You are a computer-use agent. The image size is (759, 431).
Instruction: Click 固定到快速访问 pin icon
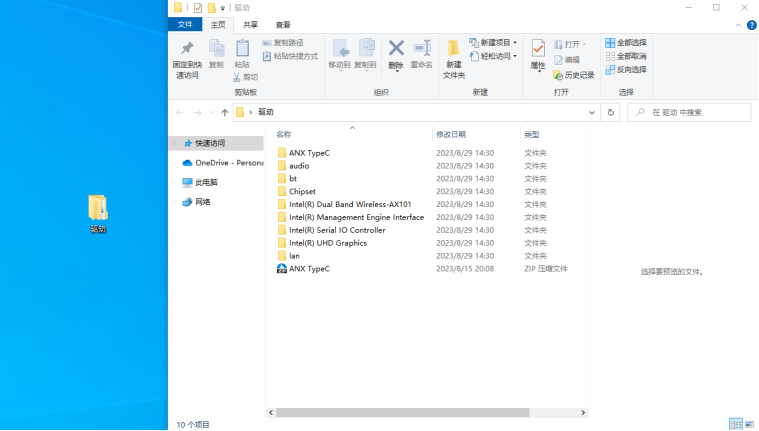pyautogui.click(x=187, y=48)
